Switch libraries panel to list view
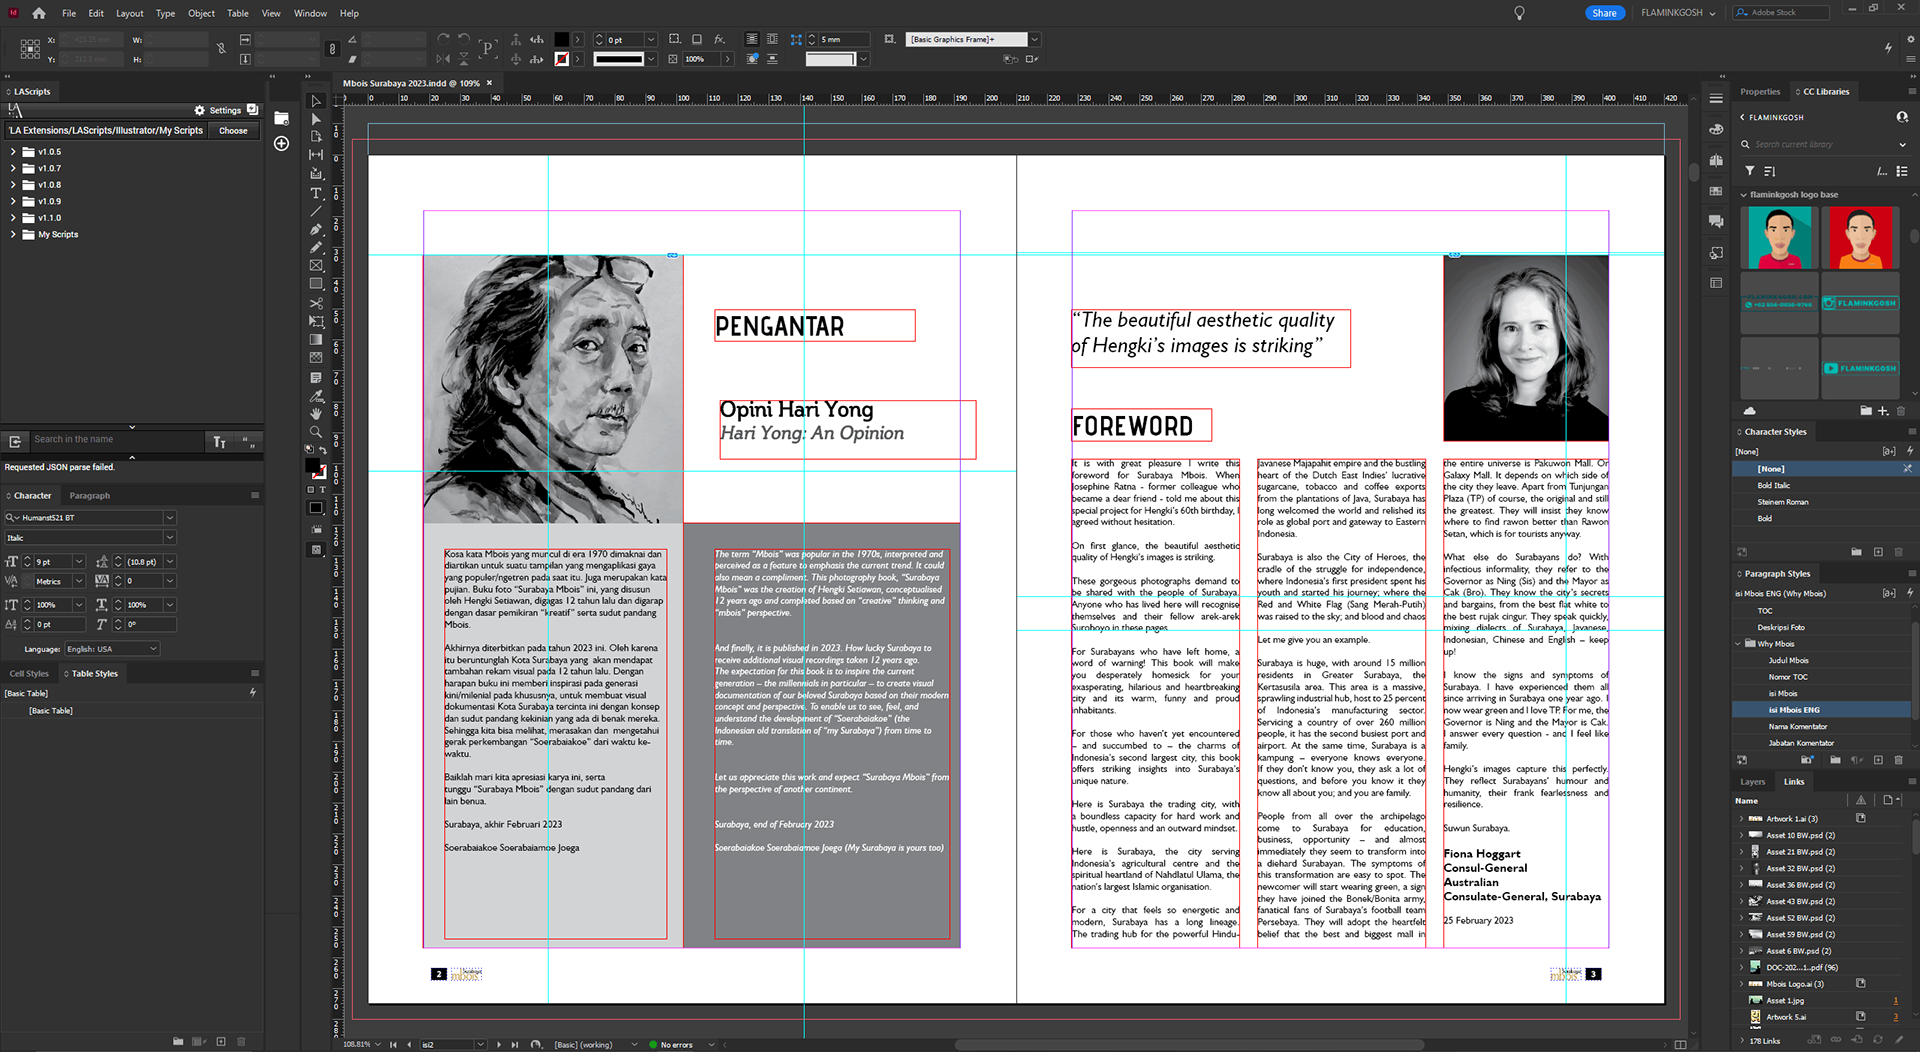Screen dimensions: 1920x1052 (x=1901, y=171)
